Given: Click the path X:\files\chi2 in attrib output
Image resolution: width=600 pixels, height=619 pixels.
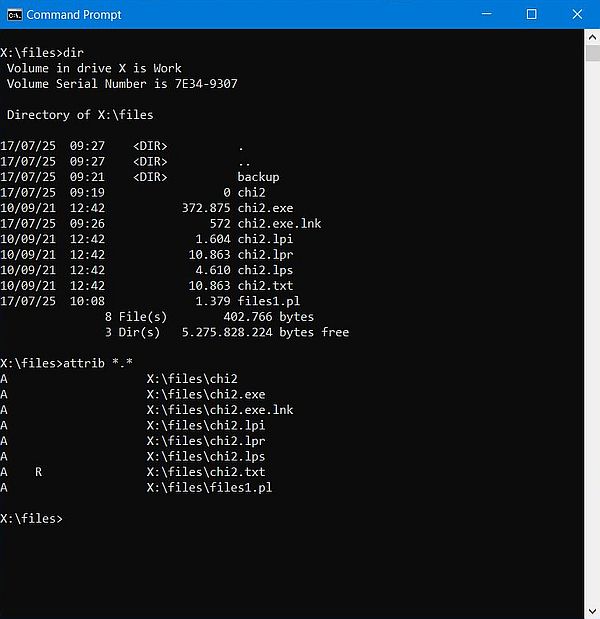Looking at the screenshot, I should [192, 379].
